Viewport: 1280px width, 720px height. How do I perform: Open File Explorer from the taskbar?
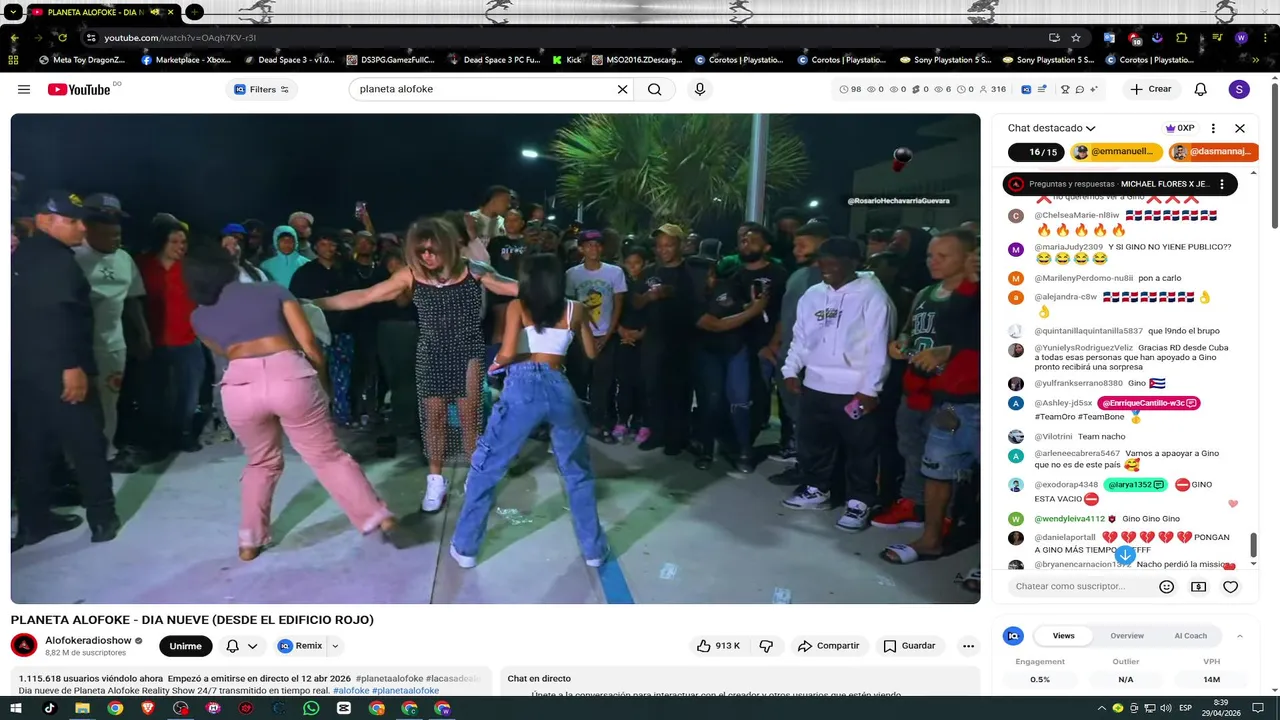82,708
